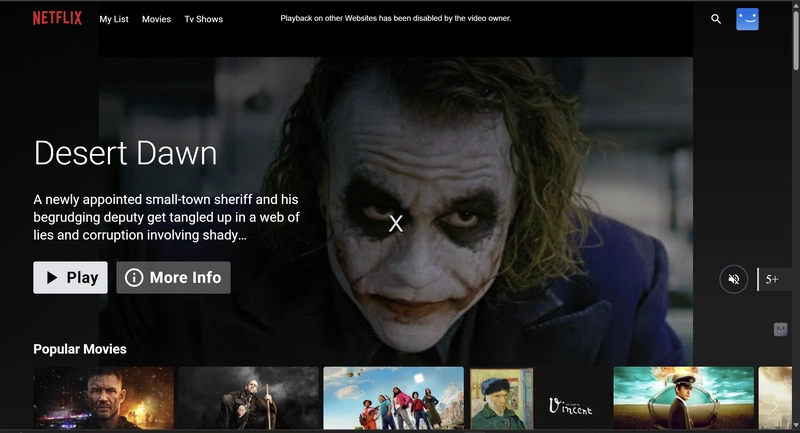Viewport: 800px width, 433px height.
Task: Open the Movies section
Action: 156,19
